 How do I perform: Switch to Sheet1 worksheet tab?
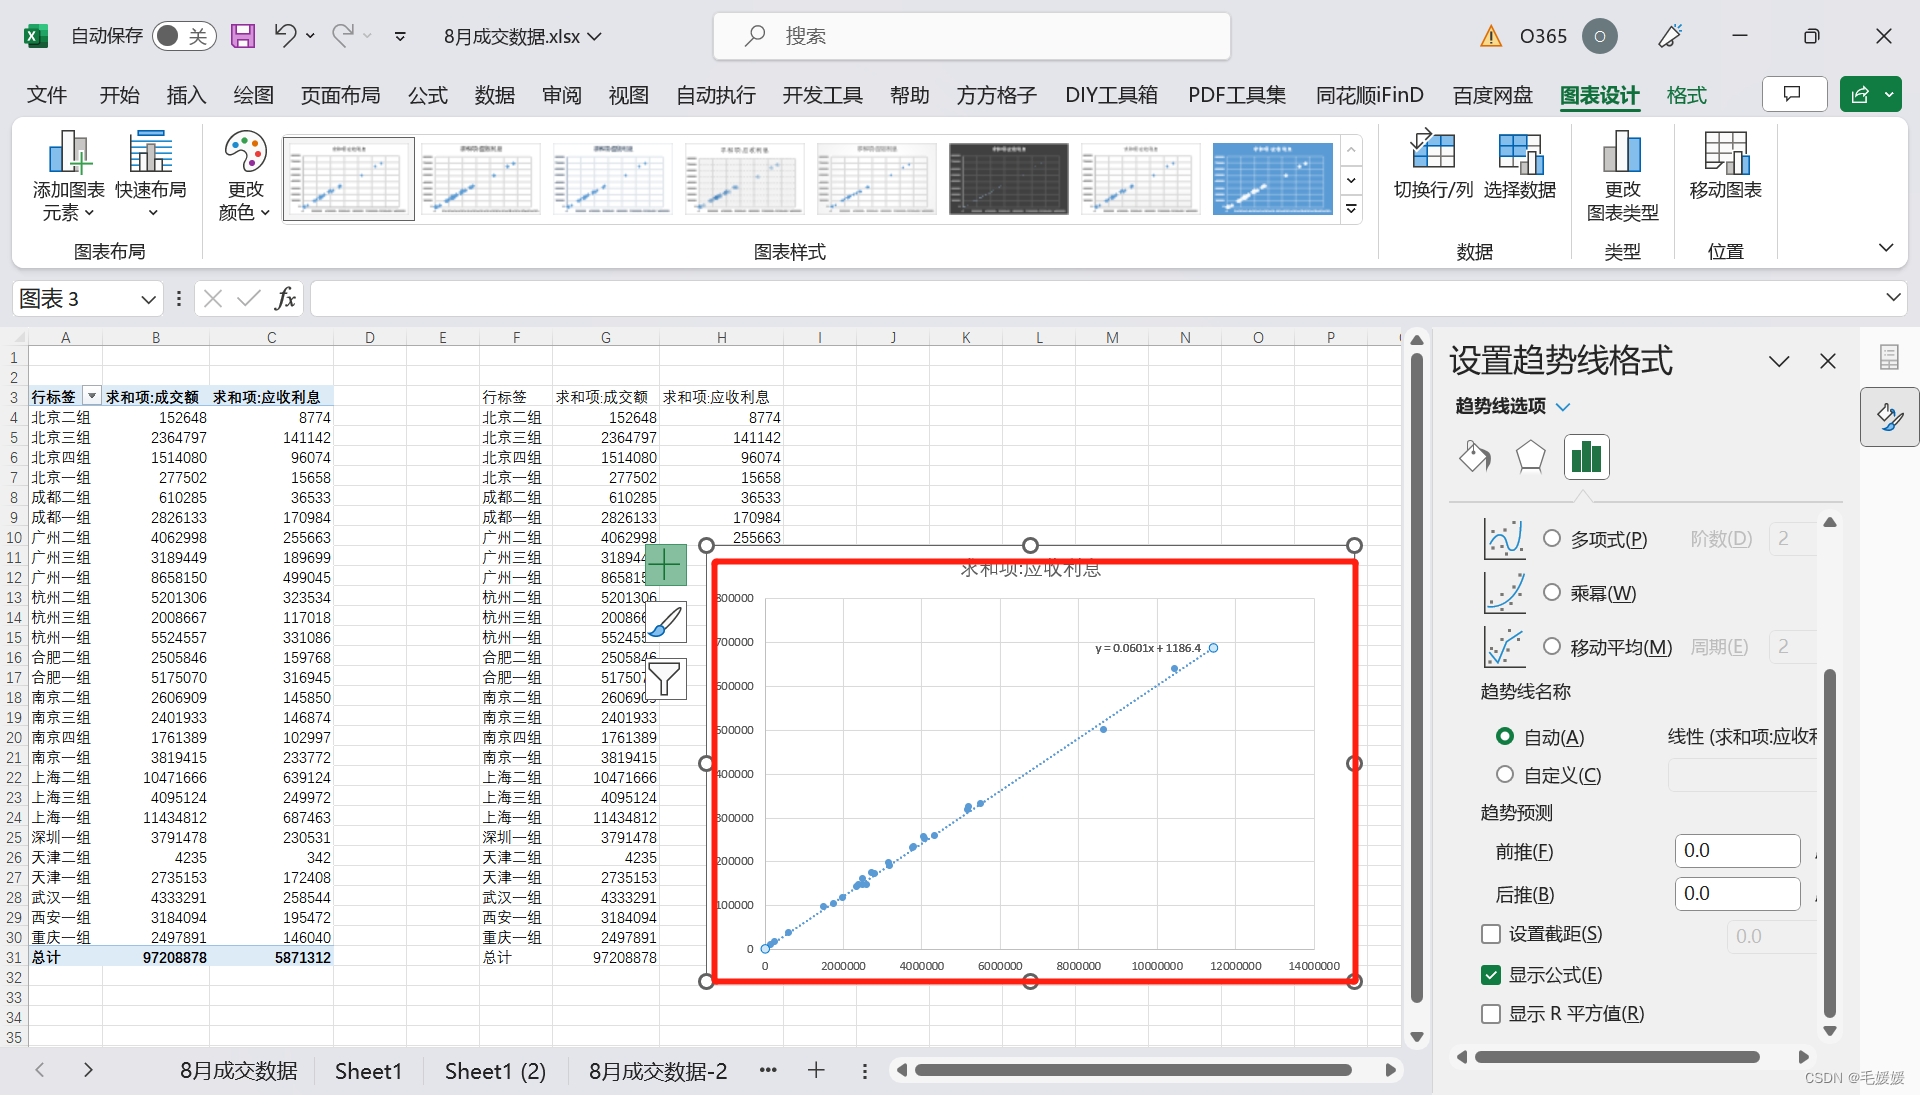[368, 1070]
